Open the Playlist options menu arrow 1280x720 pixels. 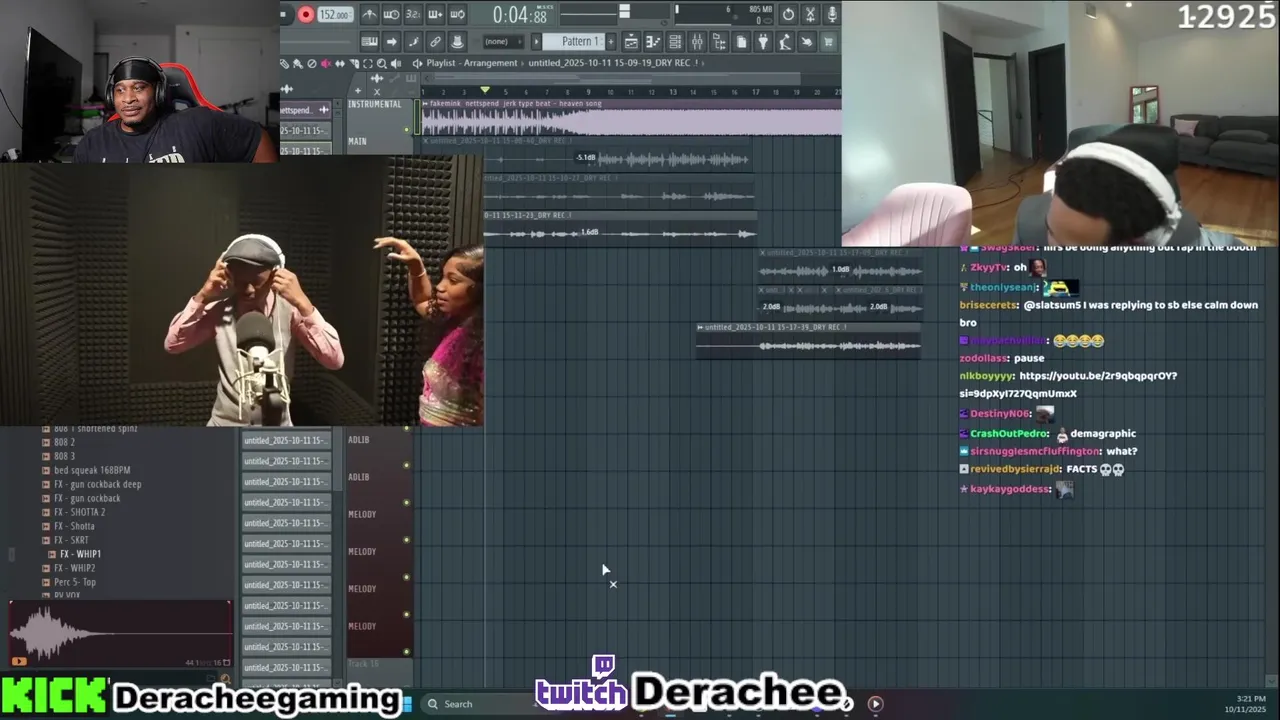point(417,63)
